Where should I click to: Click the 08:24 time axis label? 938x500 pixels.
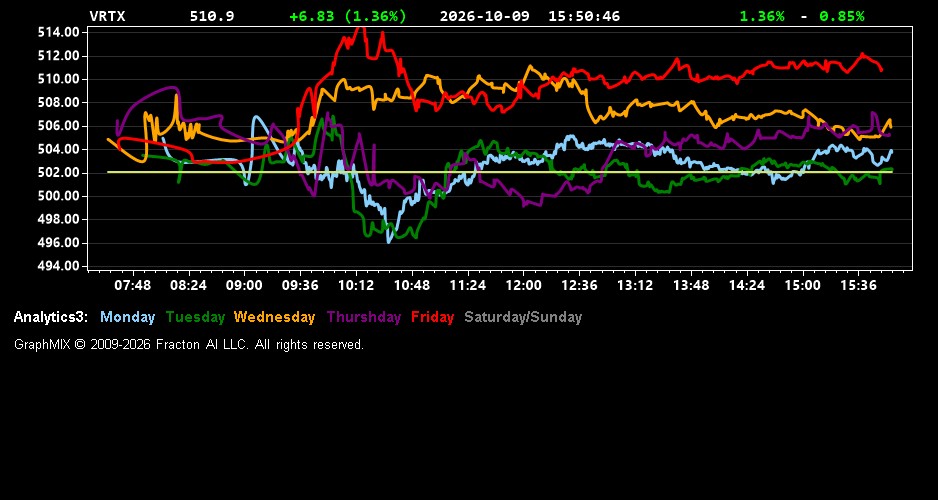click(188, 285)
